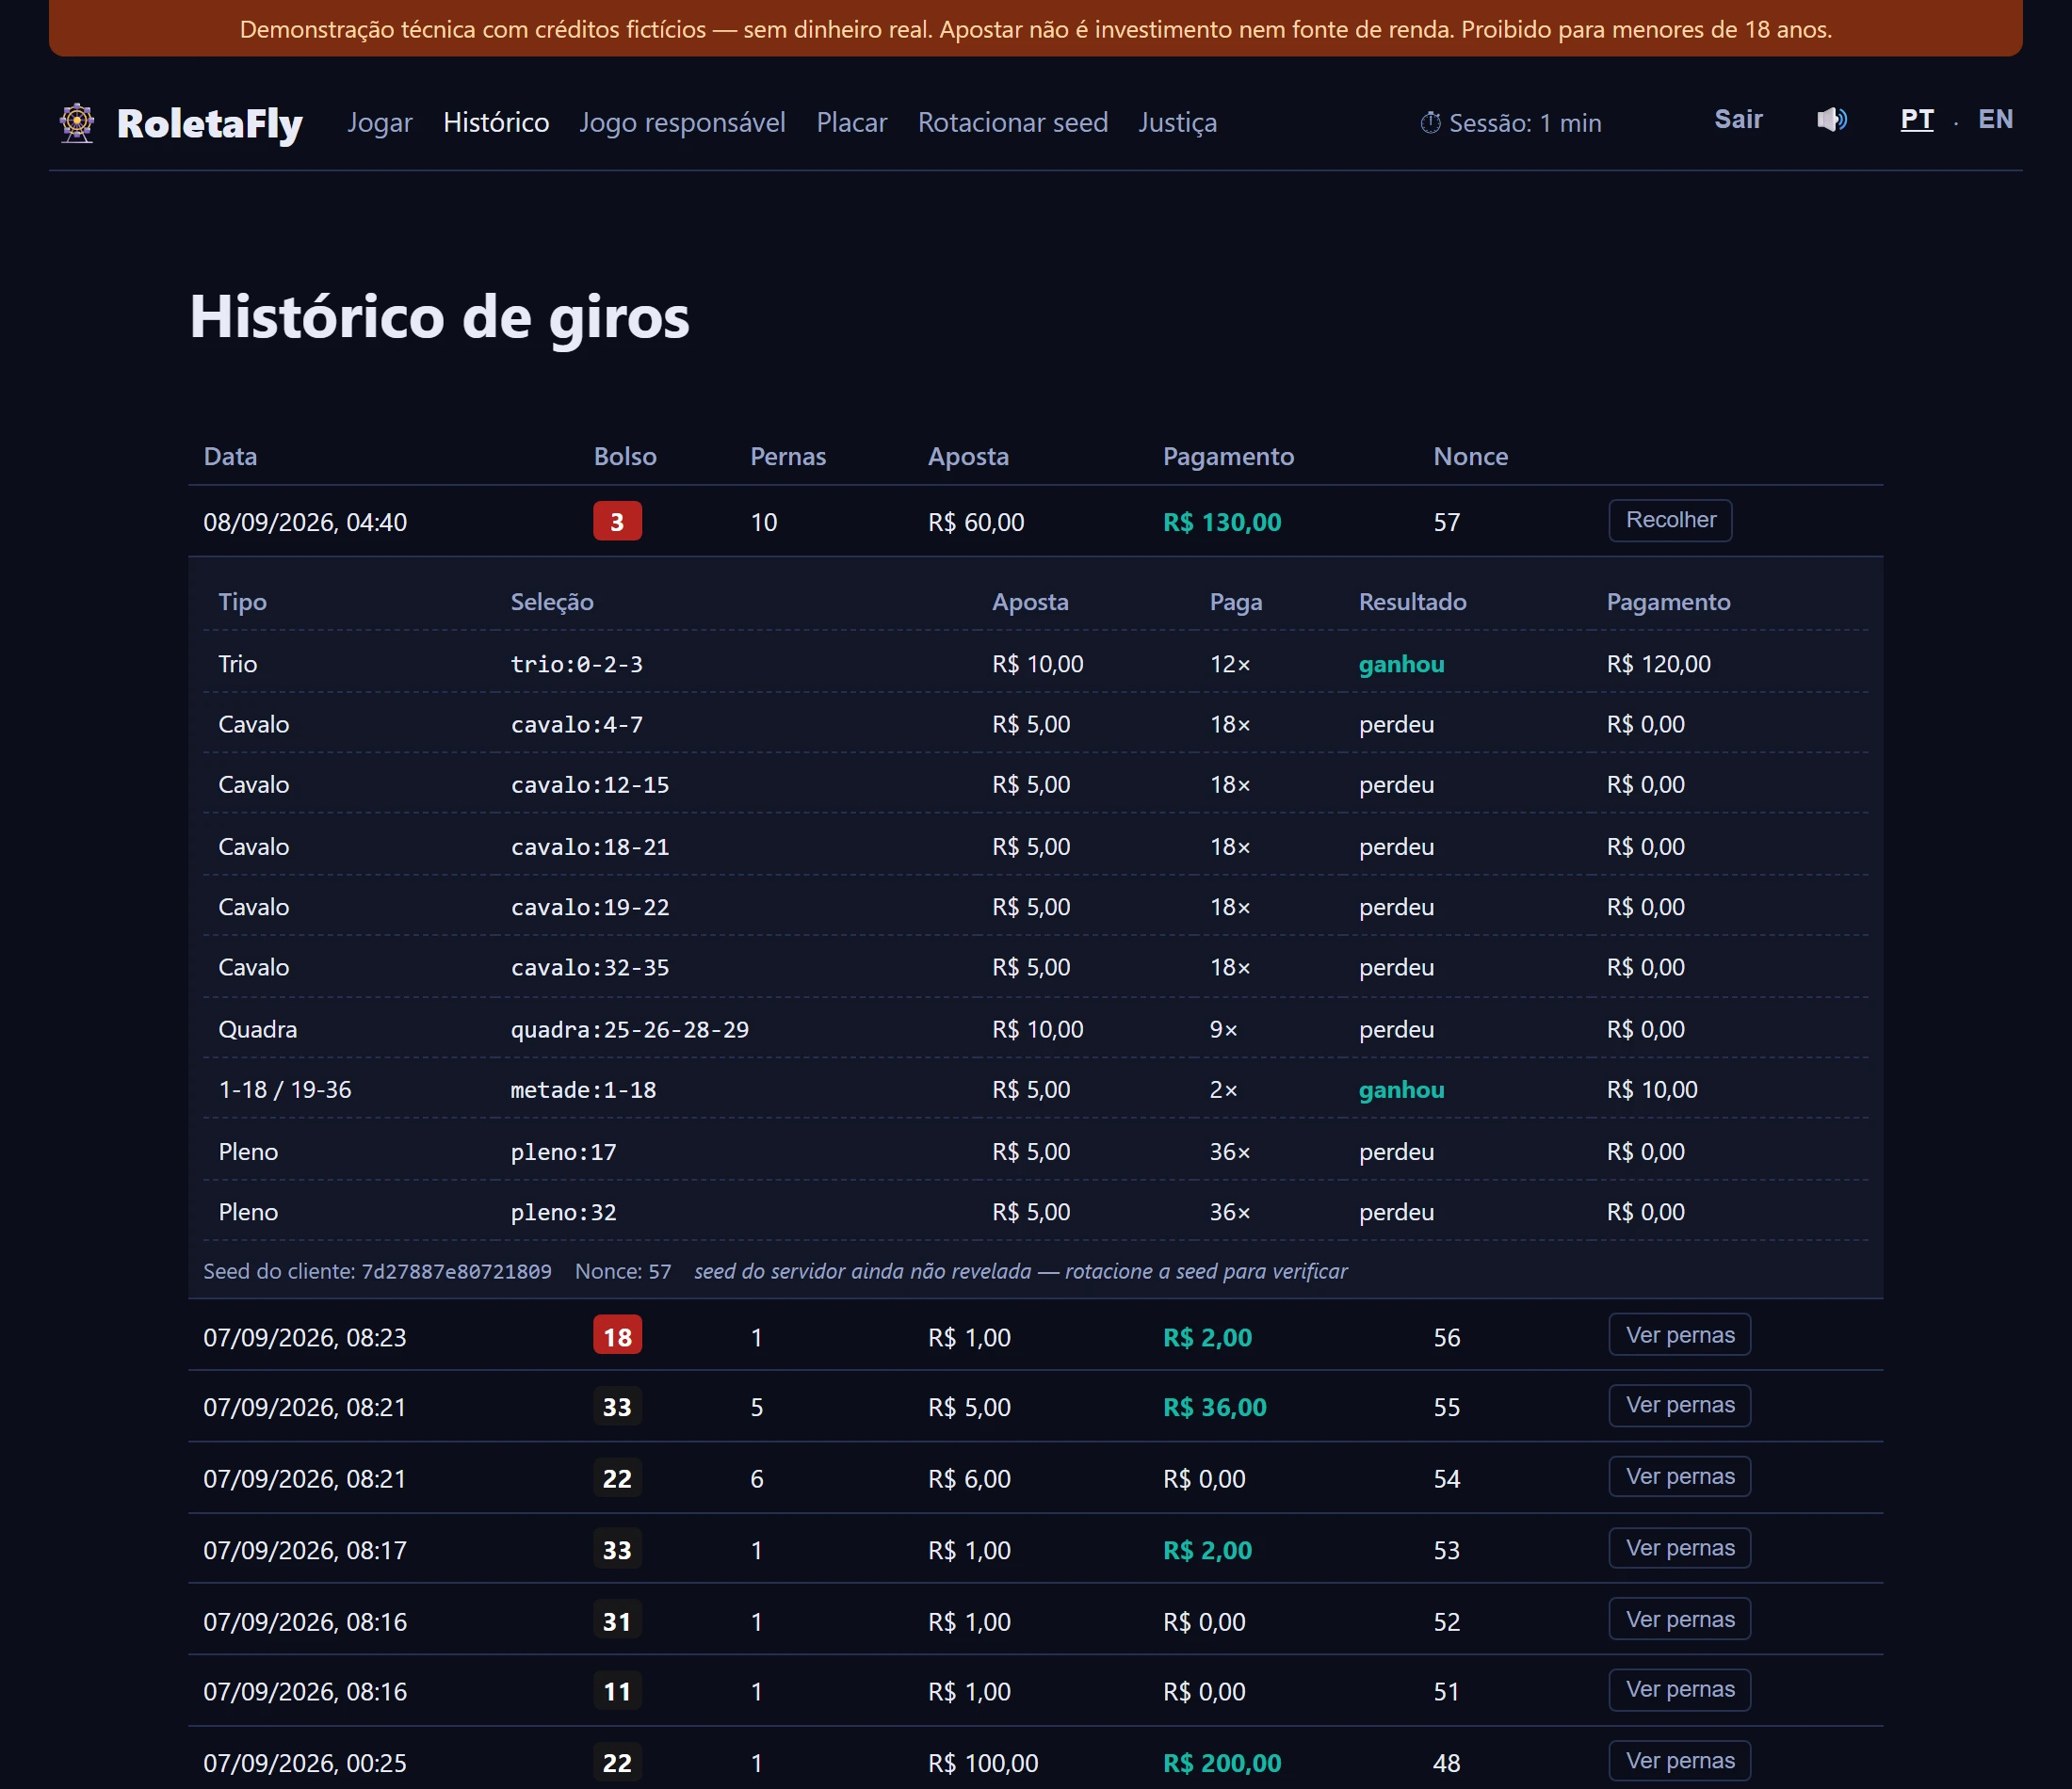Click the black pocket 31 badge
The image size is (2072, 1789).
(x=617, y=1620)
